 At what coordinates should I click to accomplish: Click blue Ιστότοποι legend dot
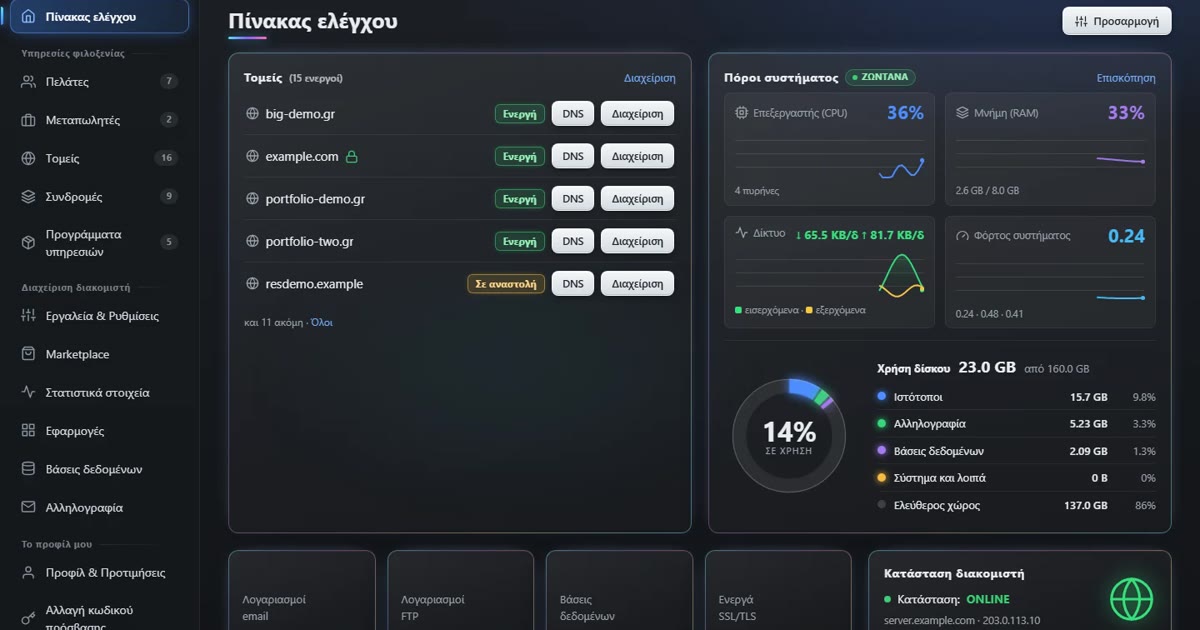[x=881, y=397]
